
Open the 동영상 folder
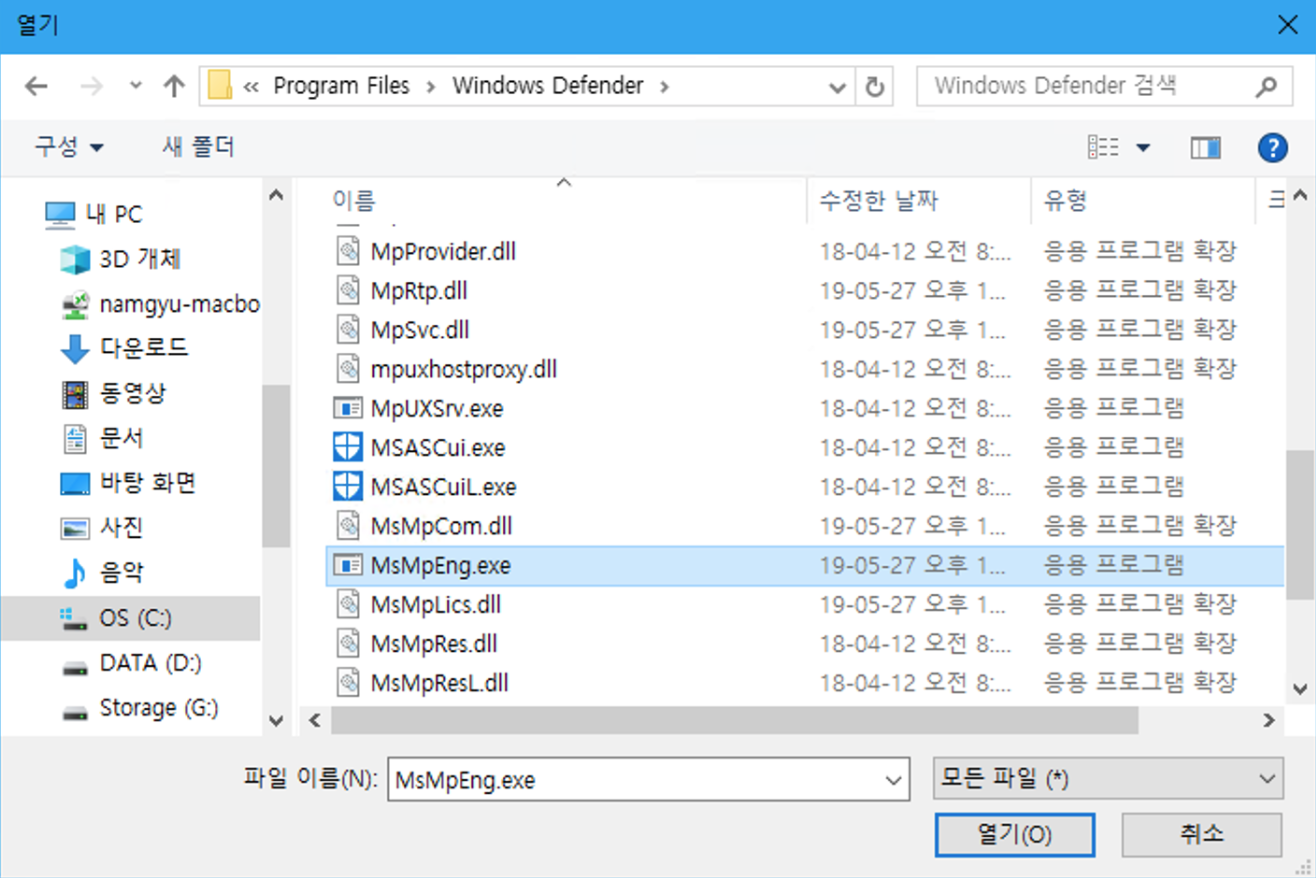(113, 393)
